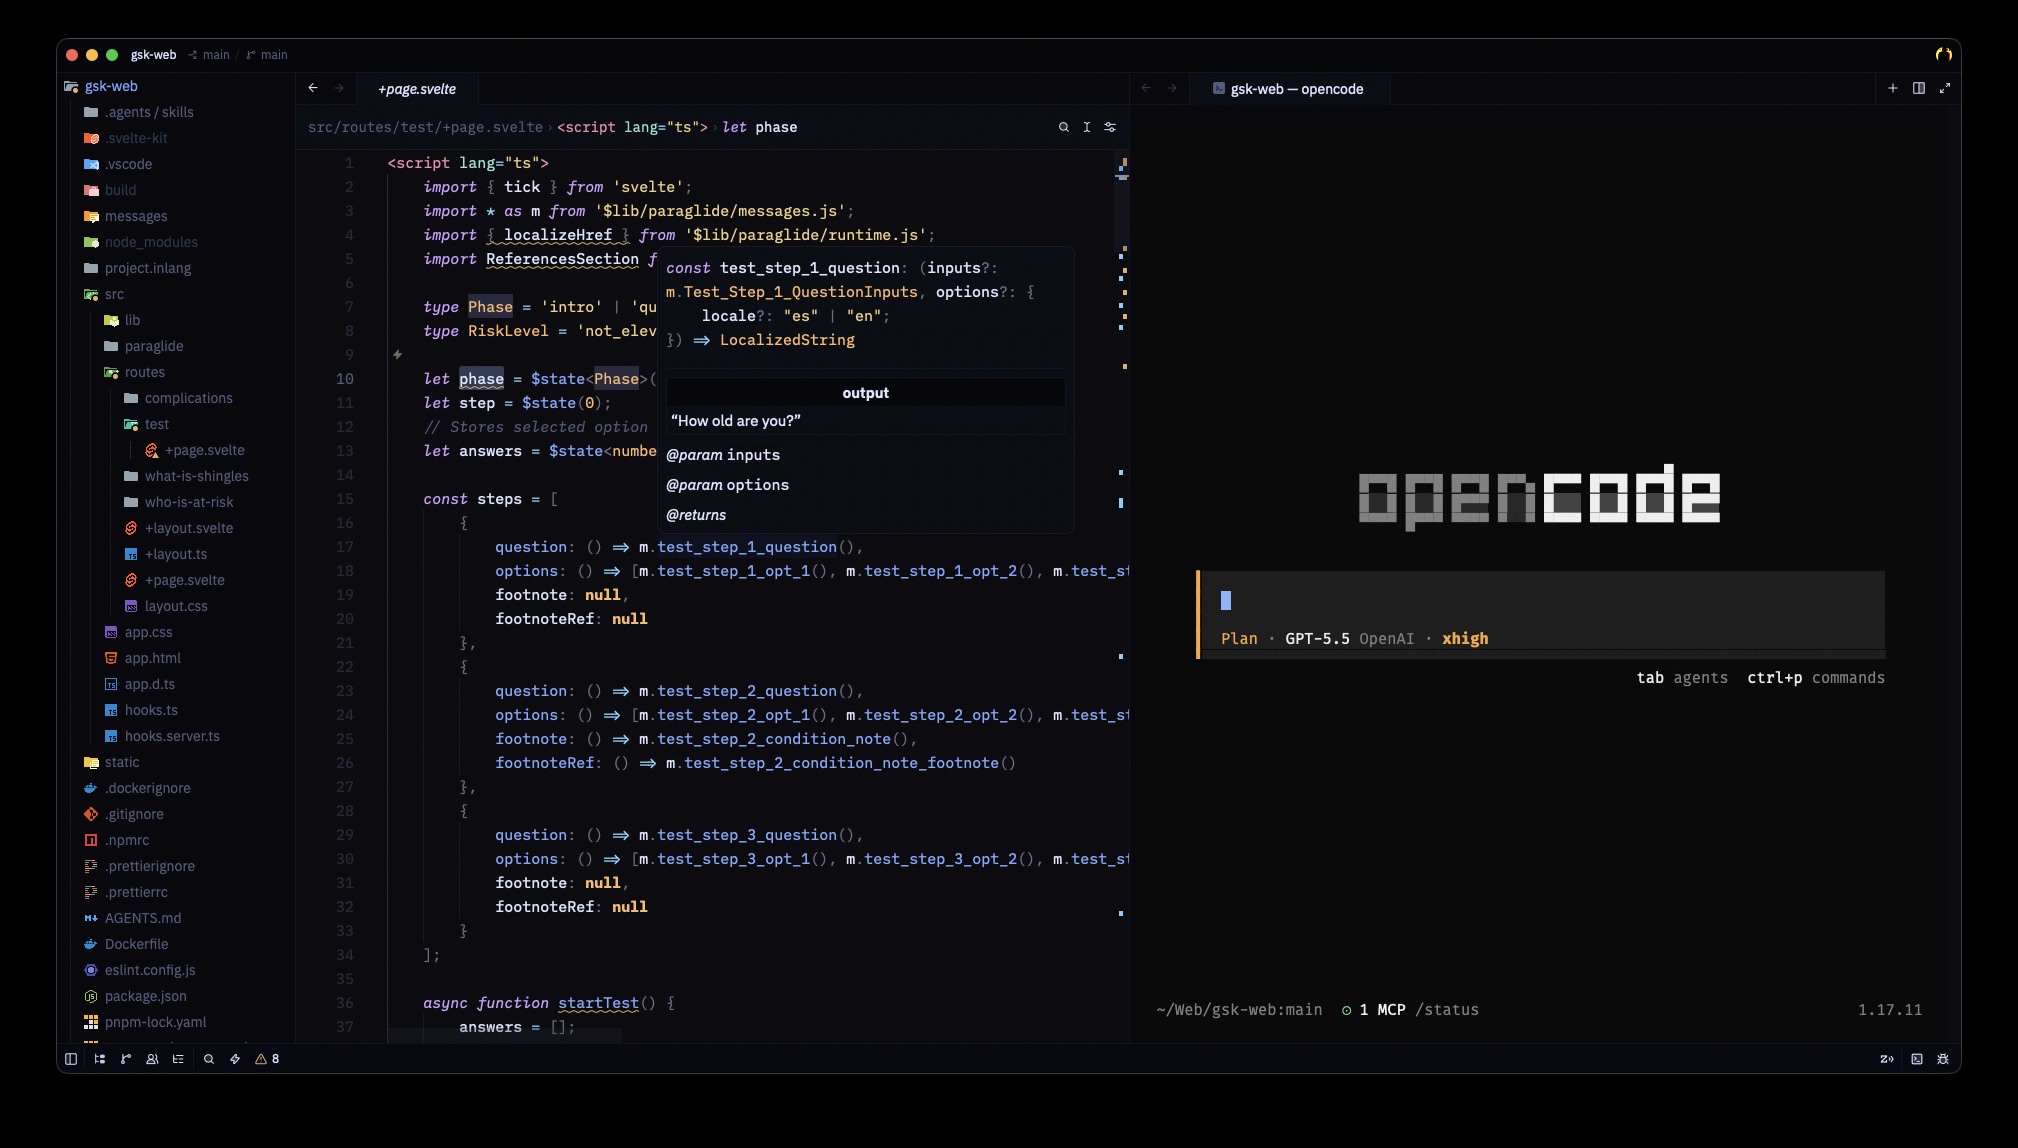Open diagnostics showing 8 warnings

[267, 1059]
